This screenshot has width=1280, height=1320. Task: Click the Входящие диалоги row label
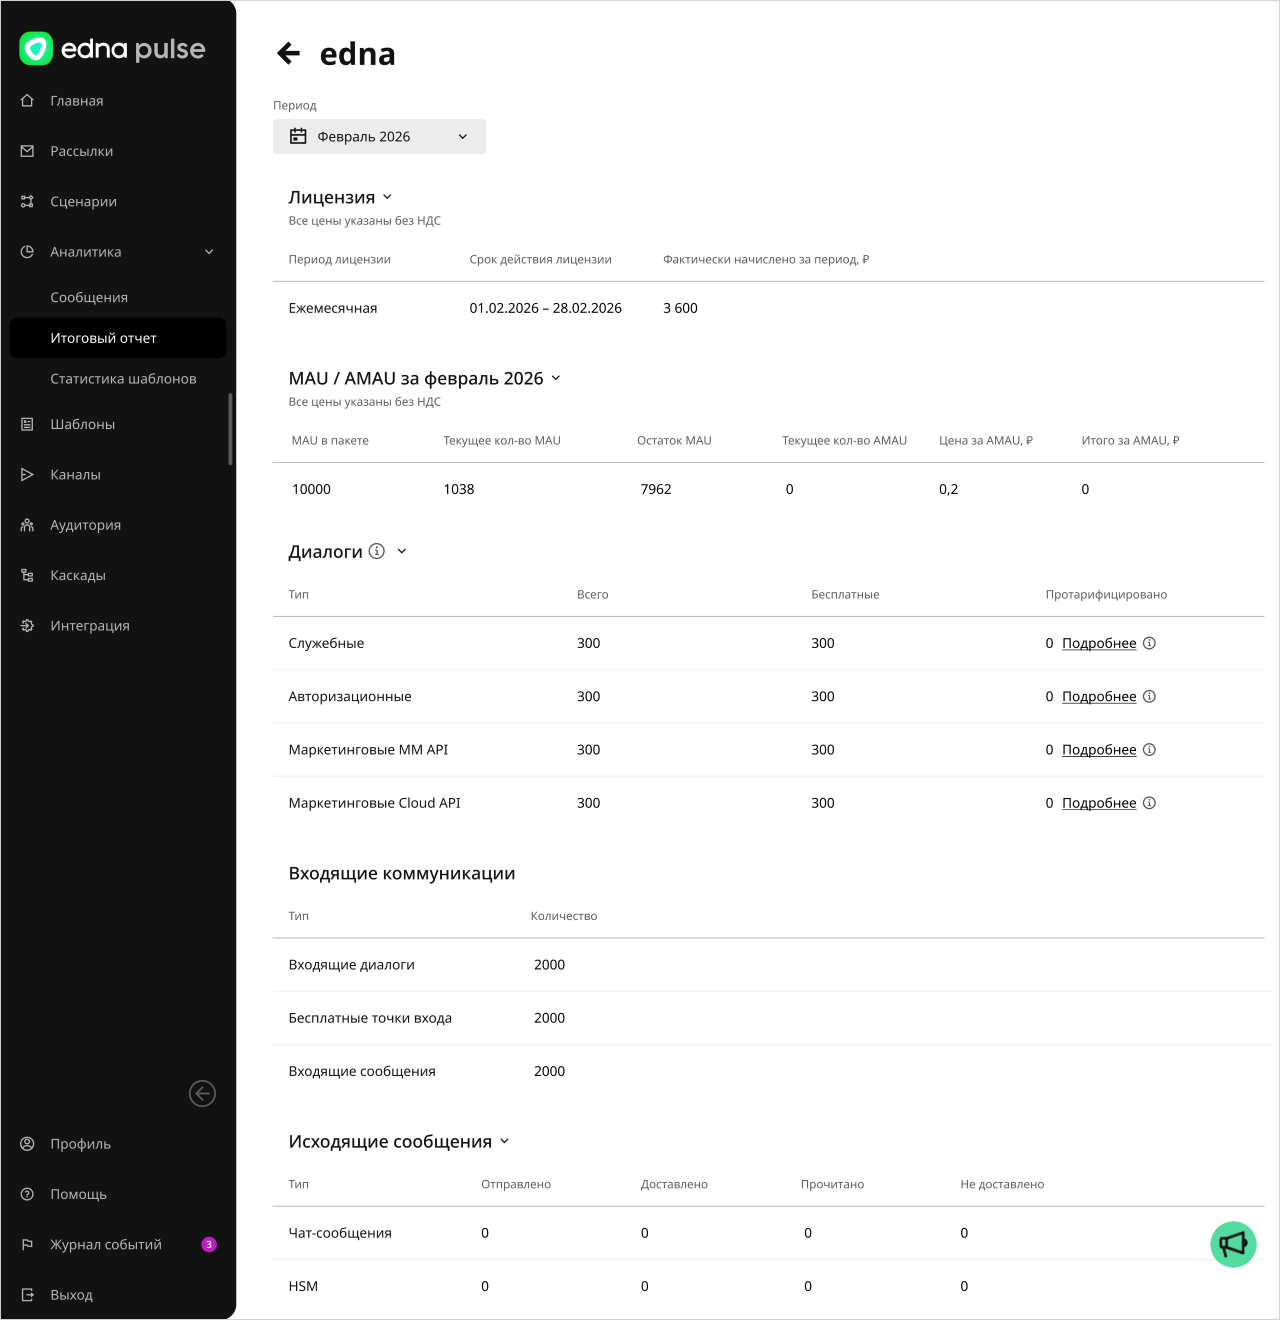click(x=351, y=965)
